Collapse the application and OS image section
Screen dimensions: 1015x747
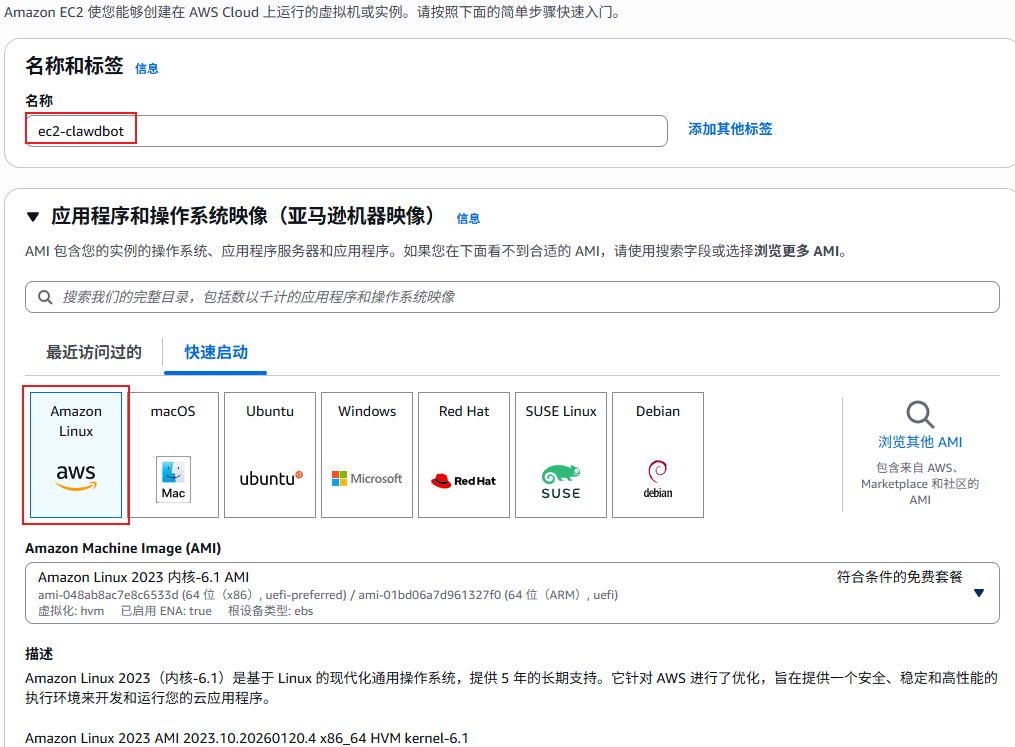tap(33, 217)
